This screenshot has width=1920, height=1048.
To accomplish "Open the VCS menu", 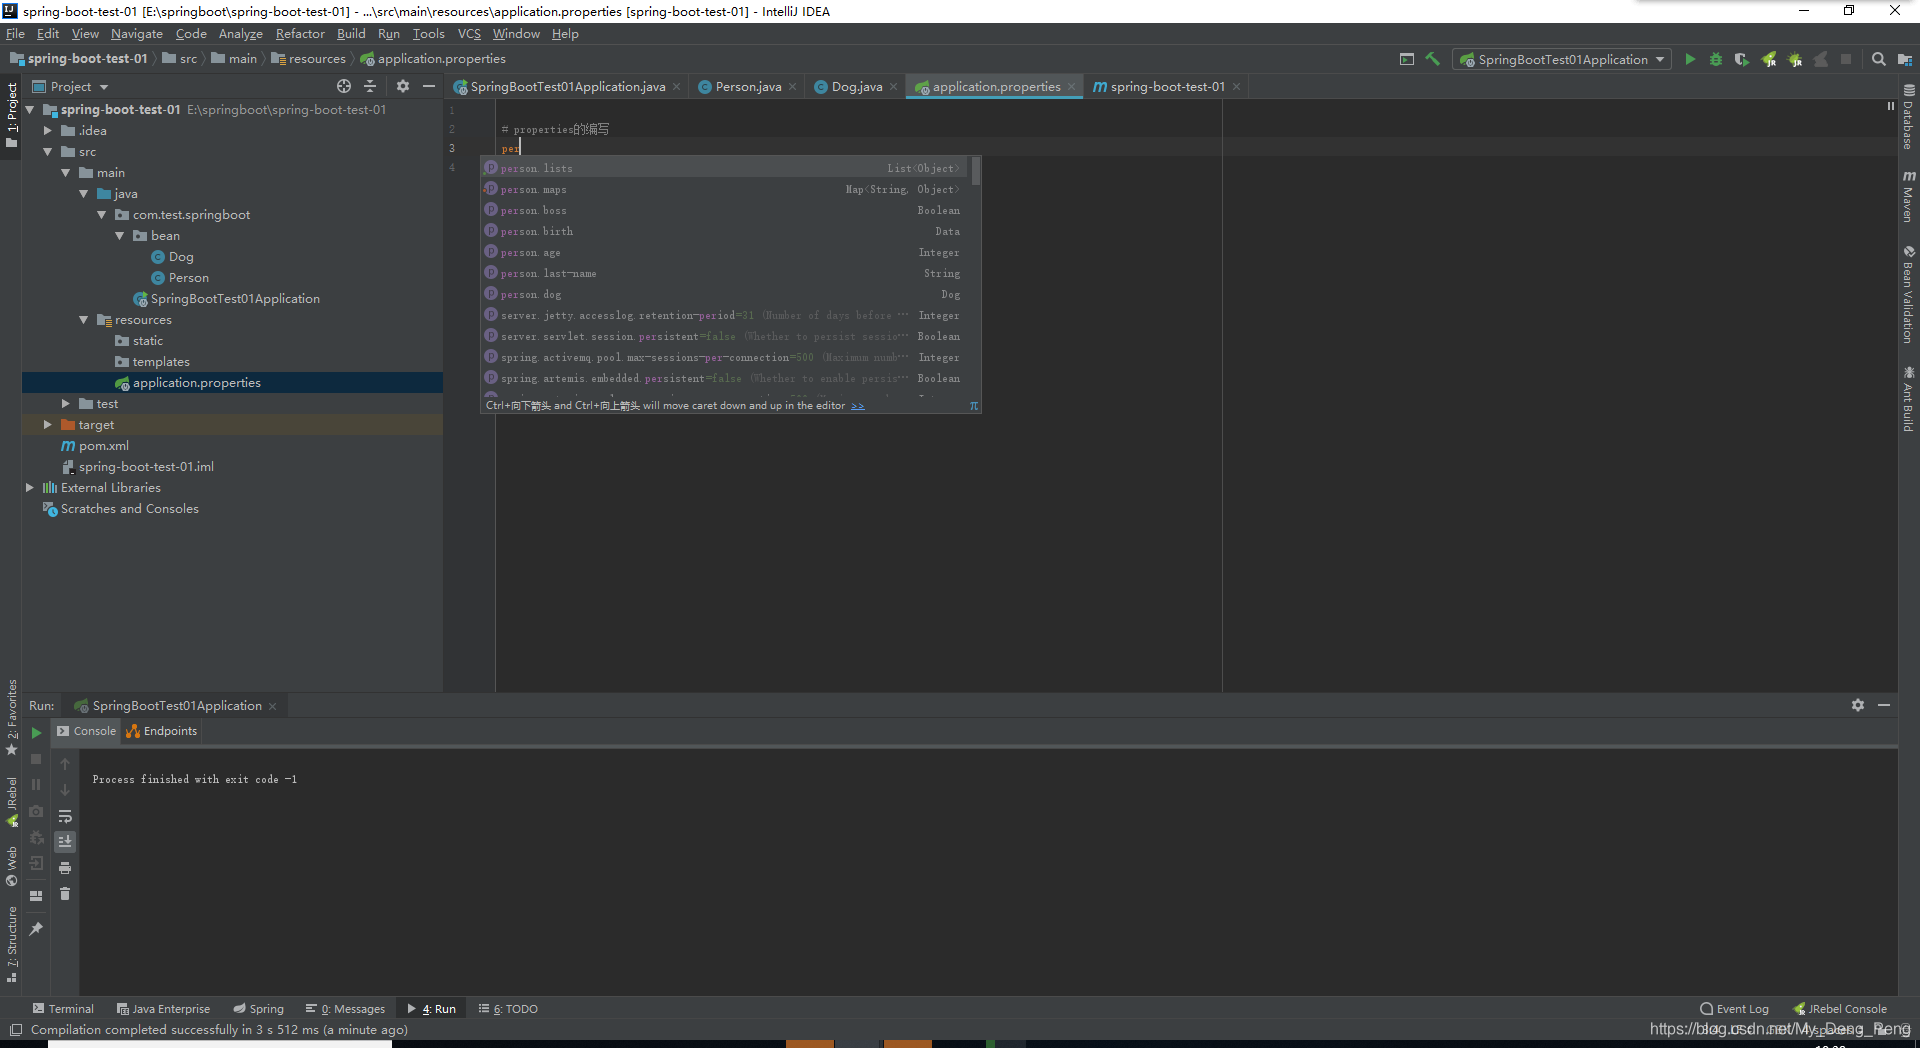I will [x=469, y=33].
